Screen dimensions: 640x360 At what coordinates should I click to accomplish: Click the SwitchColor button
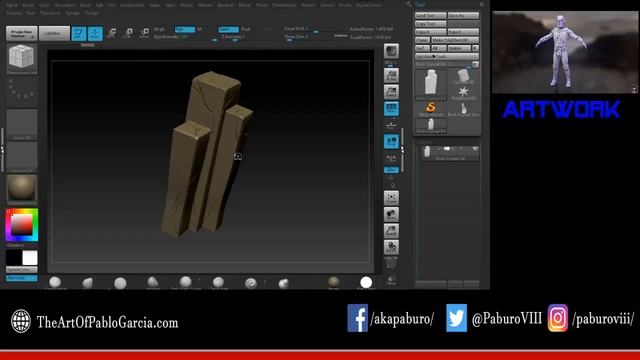[x=22, y=270]
